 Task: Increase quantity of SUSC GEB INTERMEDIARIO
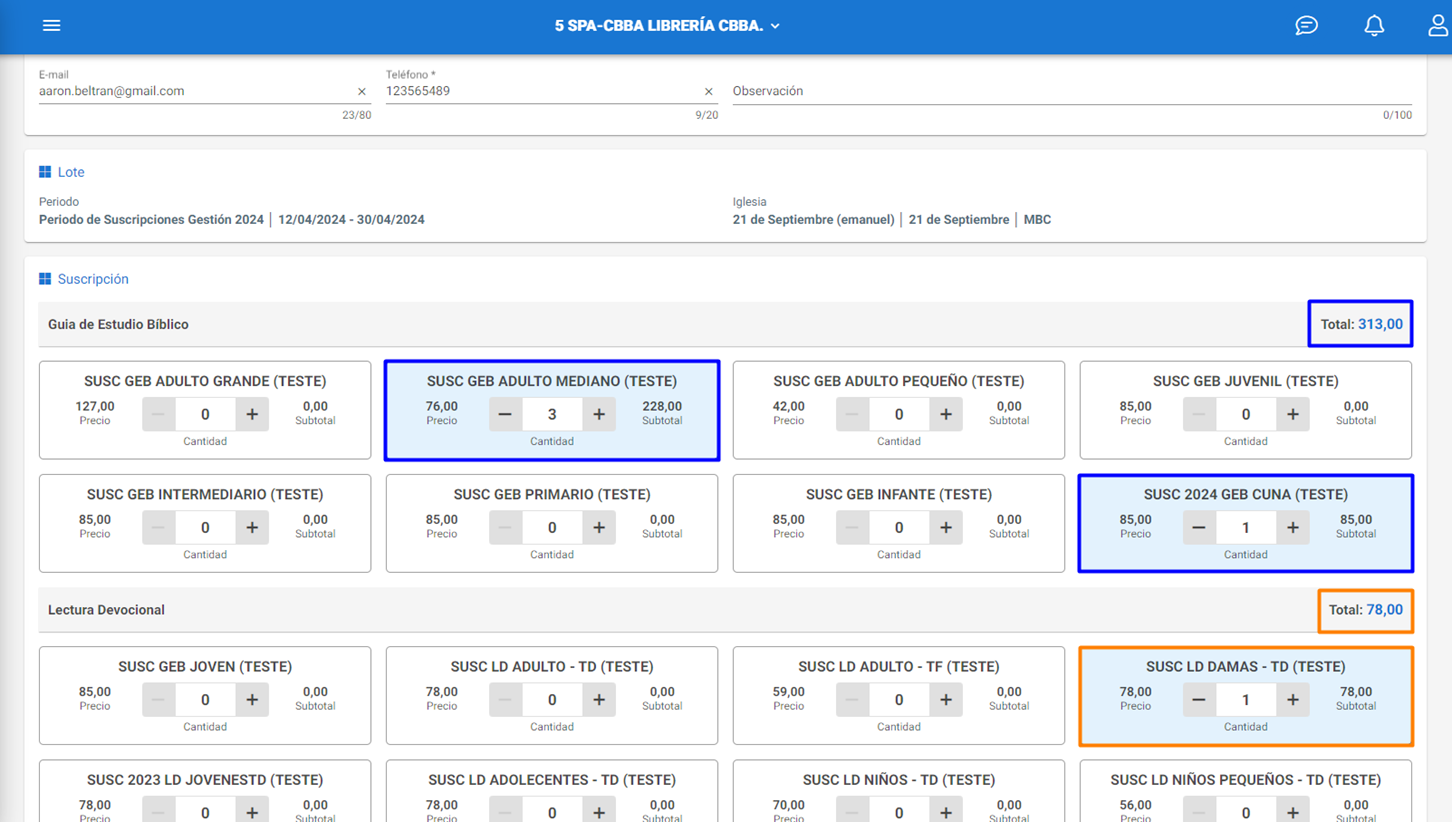tap(252, 527)
